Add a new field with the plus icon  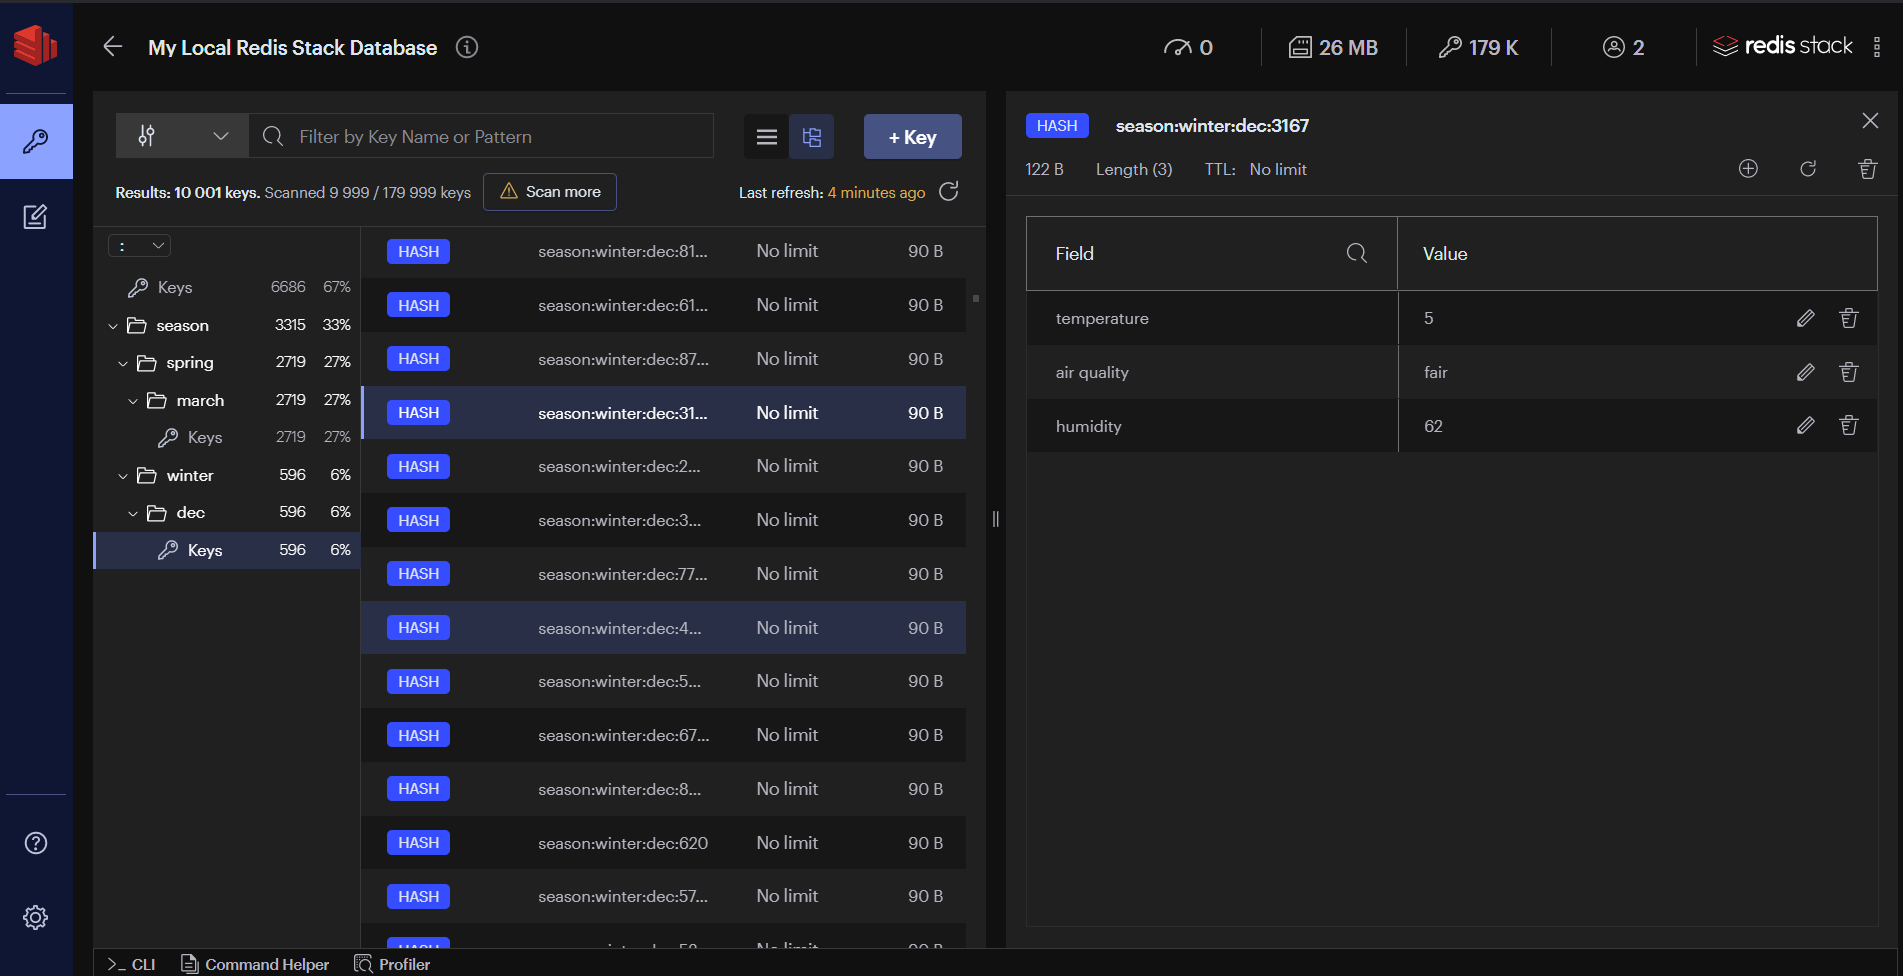click(x=1748, y=169)
